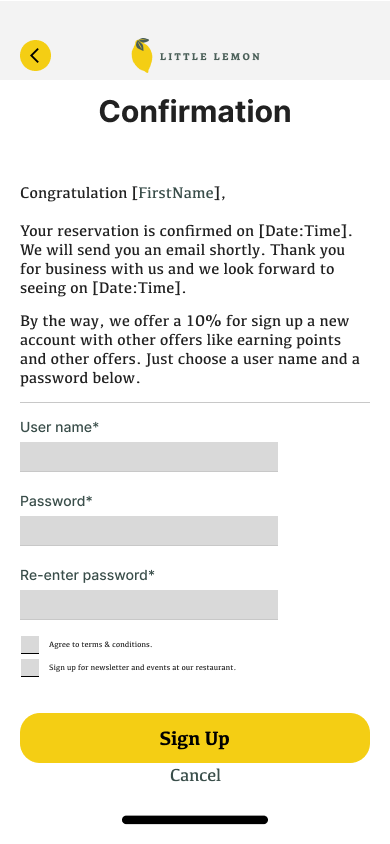Image resolution: width=390 pixels, height=844 pixels.
Task: Click into the Password field
Action: tap(149, 531)
